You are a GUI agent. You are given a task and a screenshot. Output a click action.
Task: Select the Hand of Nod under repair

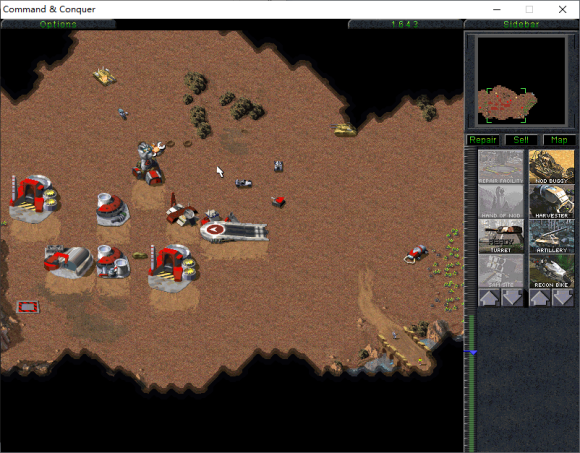148,164
